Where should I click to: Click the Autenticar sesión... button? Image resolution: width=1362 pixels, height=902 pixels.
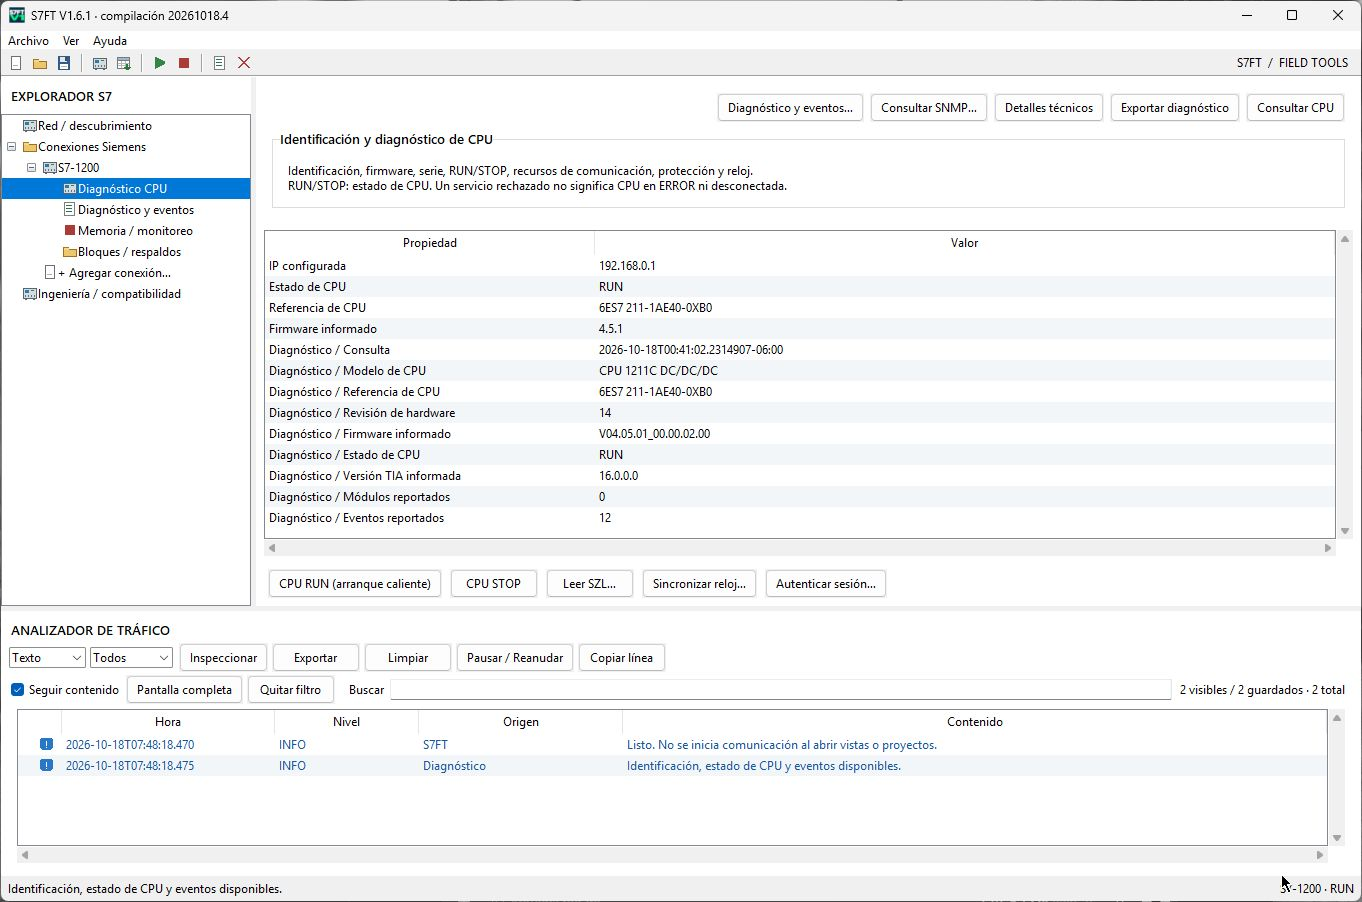(x=826, y=584)
